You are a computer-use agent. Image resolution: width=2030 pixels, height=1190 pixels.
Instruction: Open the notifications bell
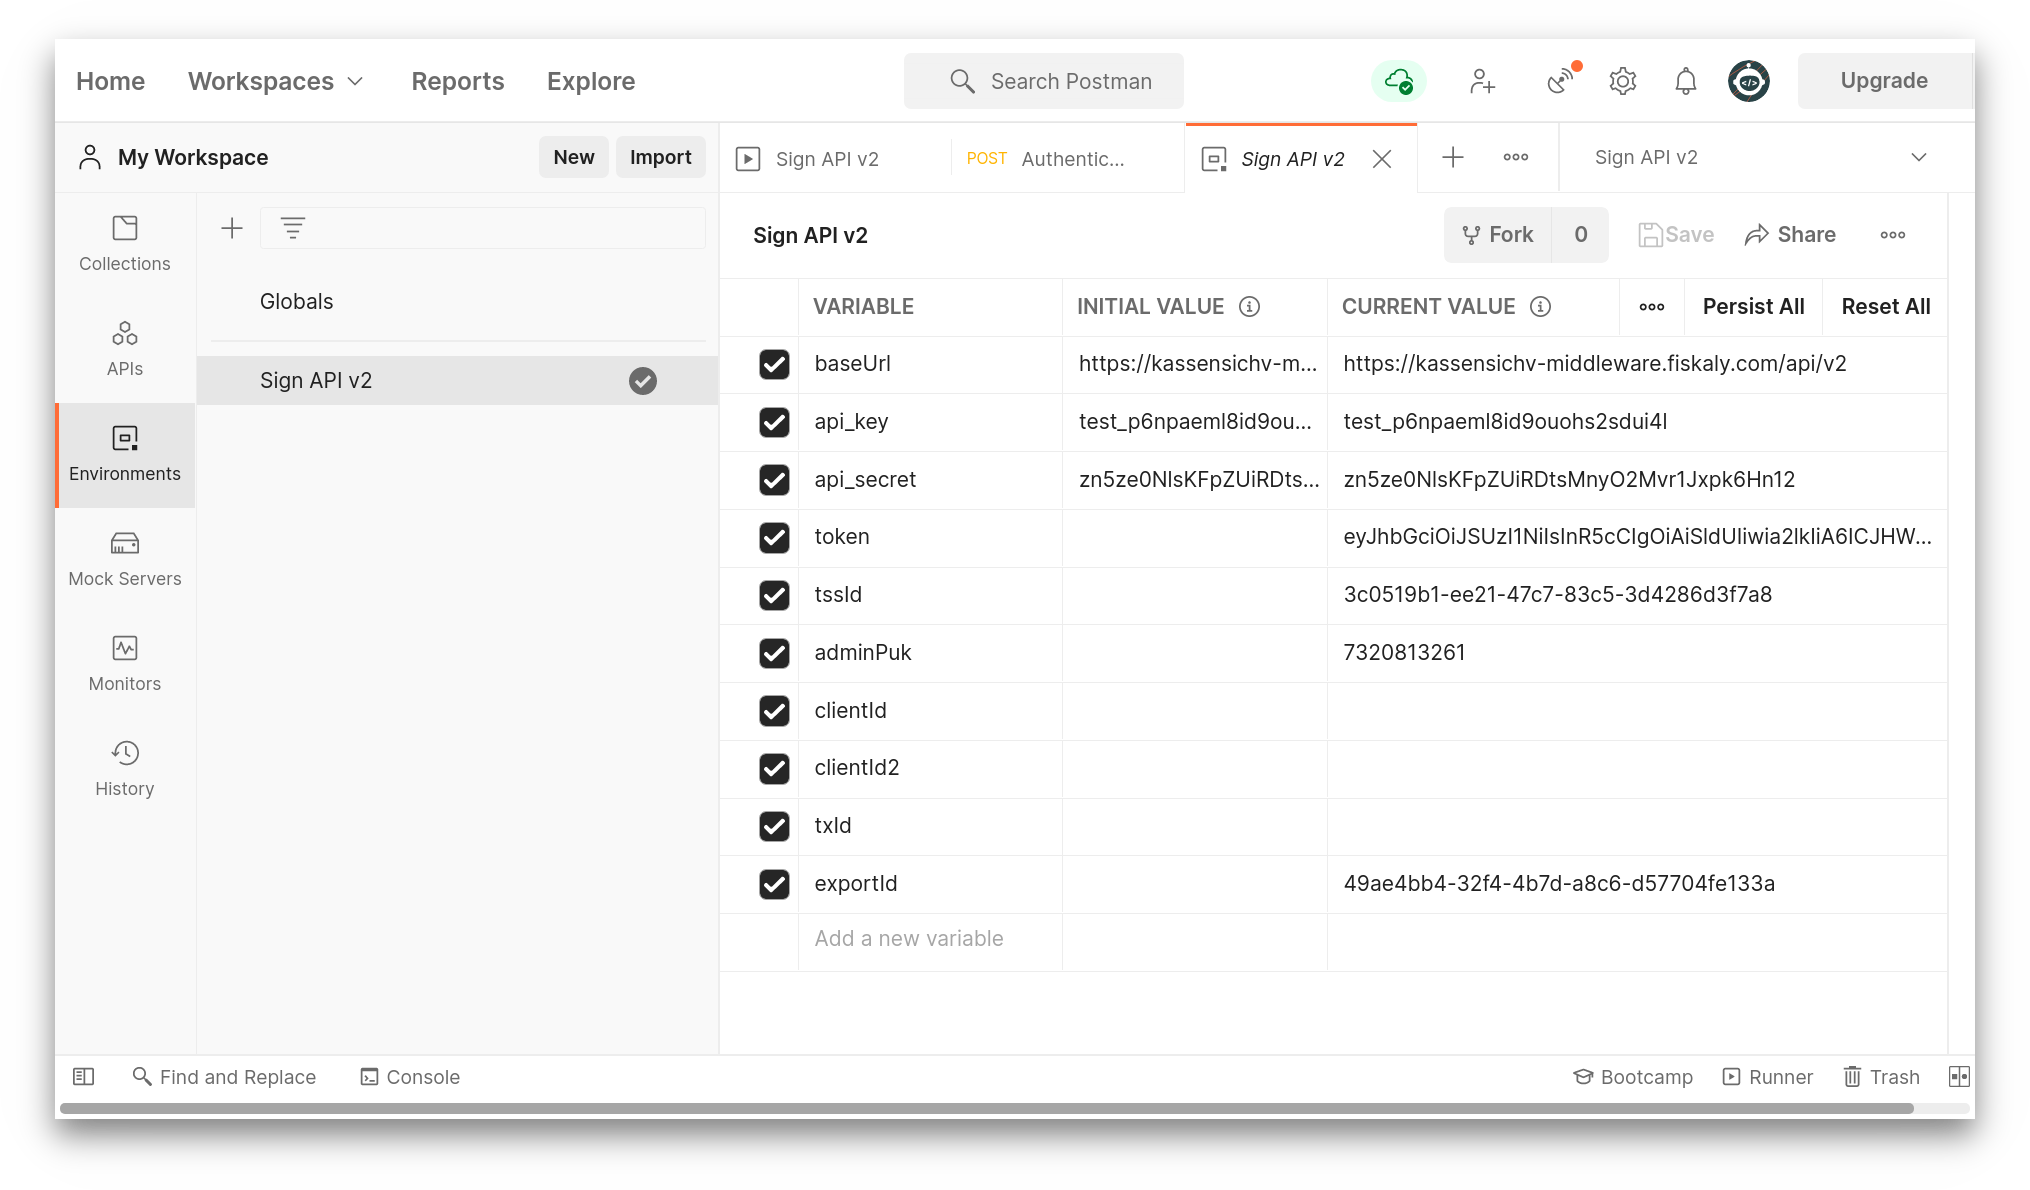(1685, 81)
